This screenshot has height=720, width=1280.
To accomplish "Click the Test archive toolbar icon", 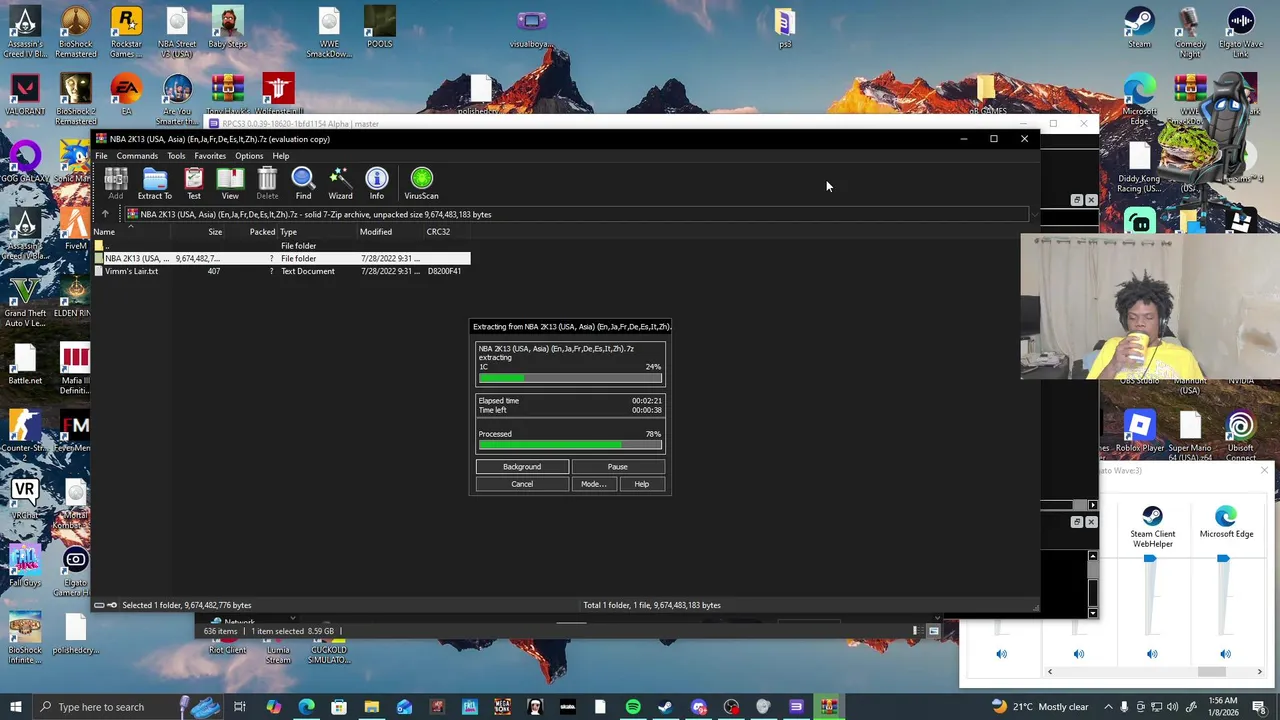I will click(x=194, y=184).
